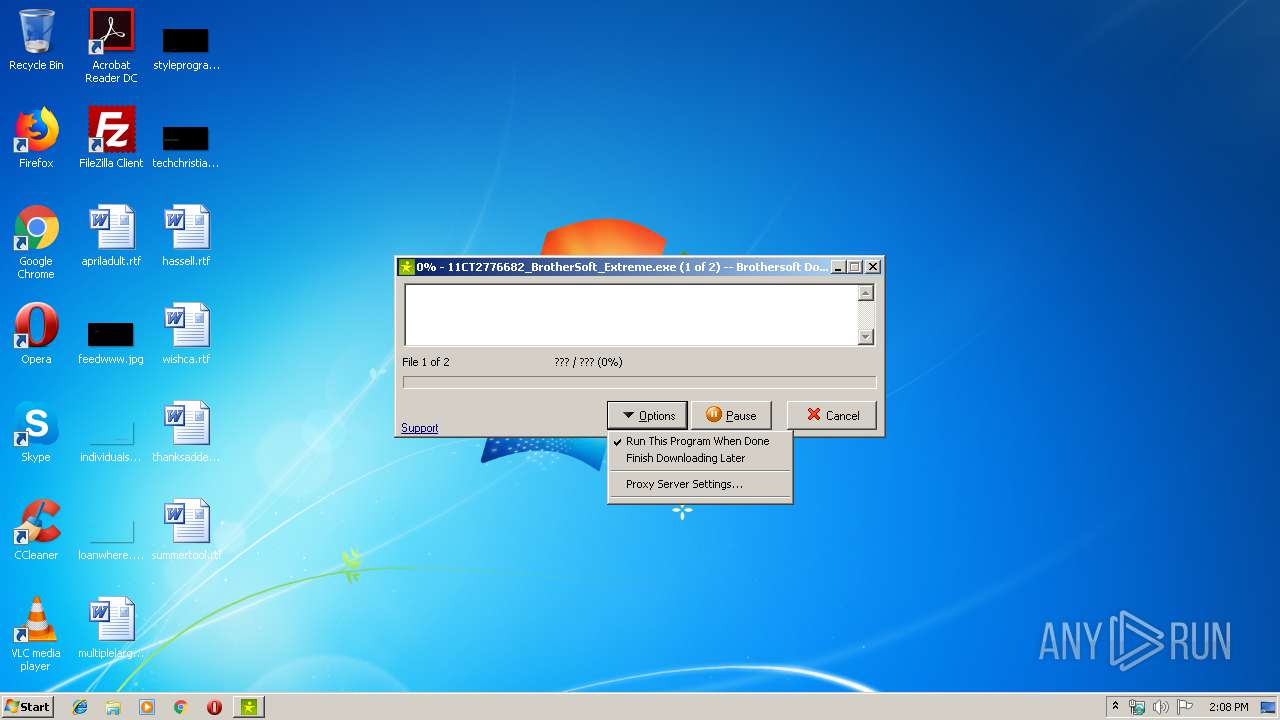1280x720 pixels.
Task: Pause the download
Action: pyautogui.click(x=731, y=415)
